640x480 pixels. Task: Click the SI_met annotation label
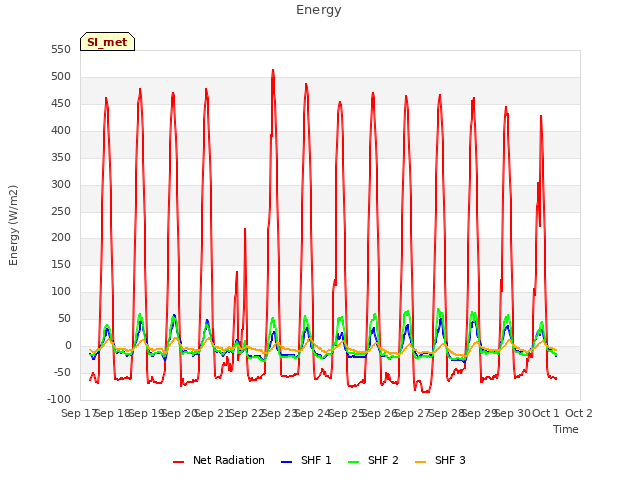tap(107, 42)
